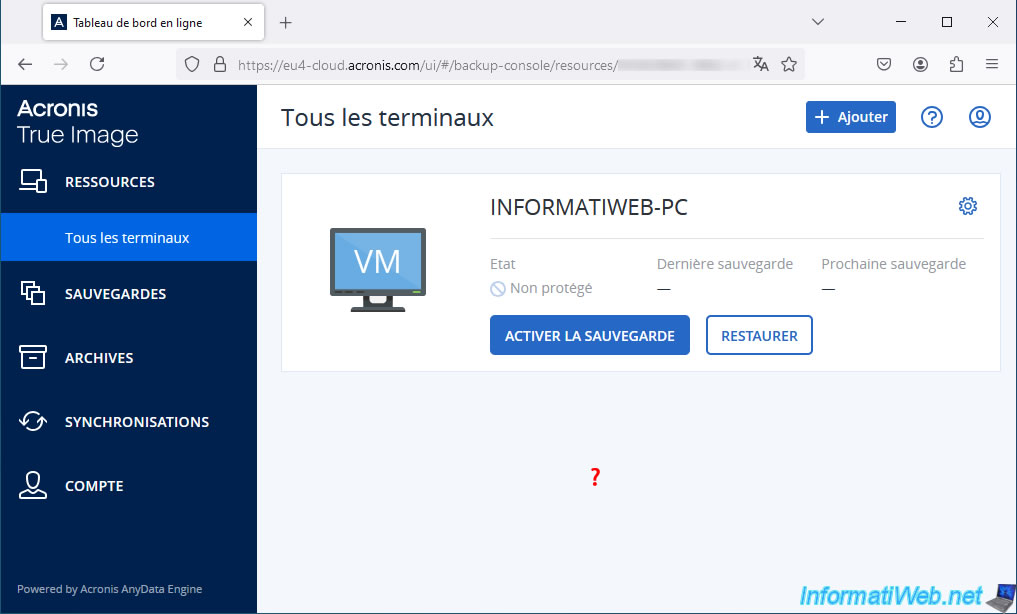The height and width of the screenshot is (614, 1017).
Task: Click the Archives box icon
Action: pyautogui.click(x=33, y=357)
